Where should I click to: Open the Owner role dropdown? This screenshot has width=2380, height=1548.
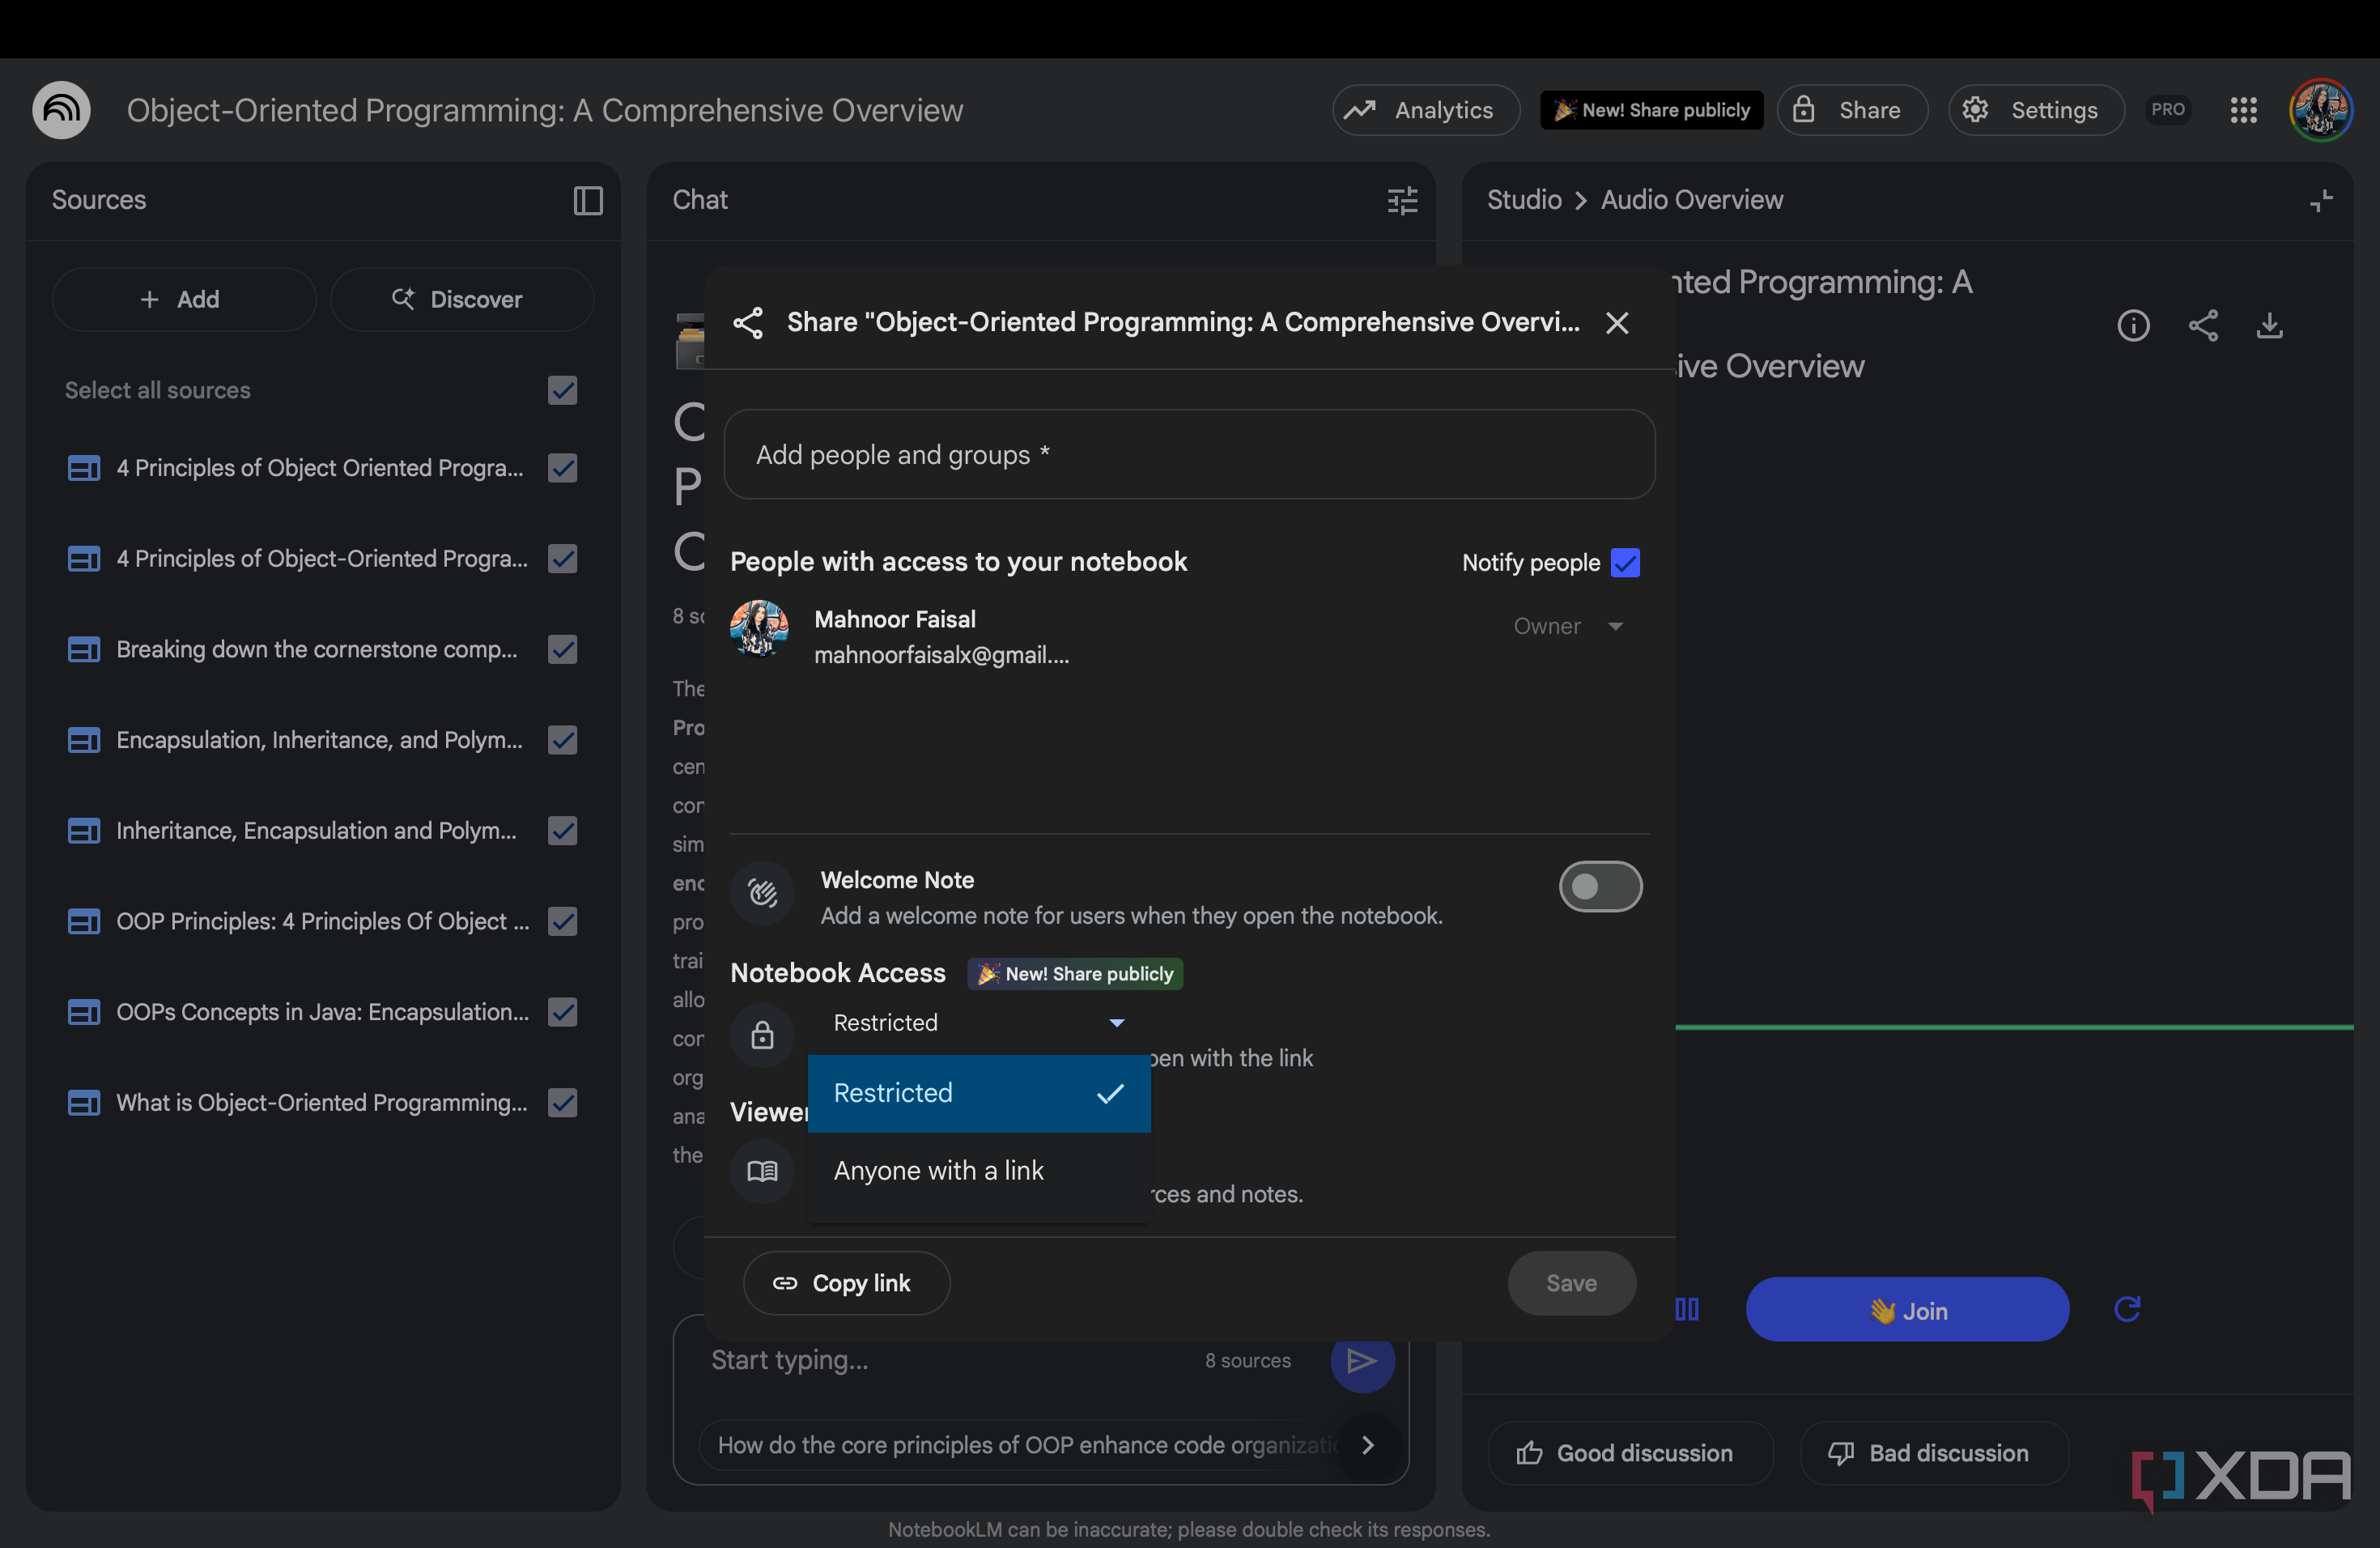(1567, 626)
